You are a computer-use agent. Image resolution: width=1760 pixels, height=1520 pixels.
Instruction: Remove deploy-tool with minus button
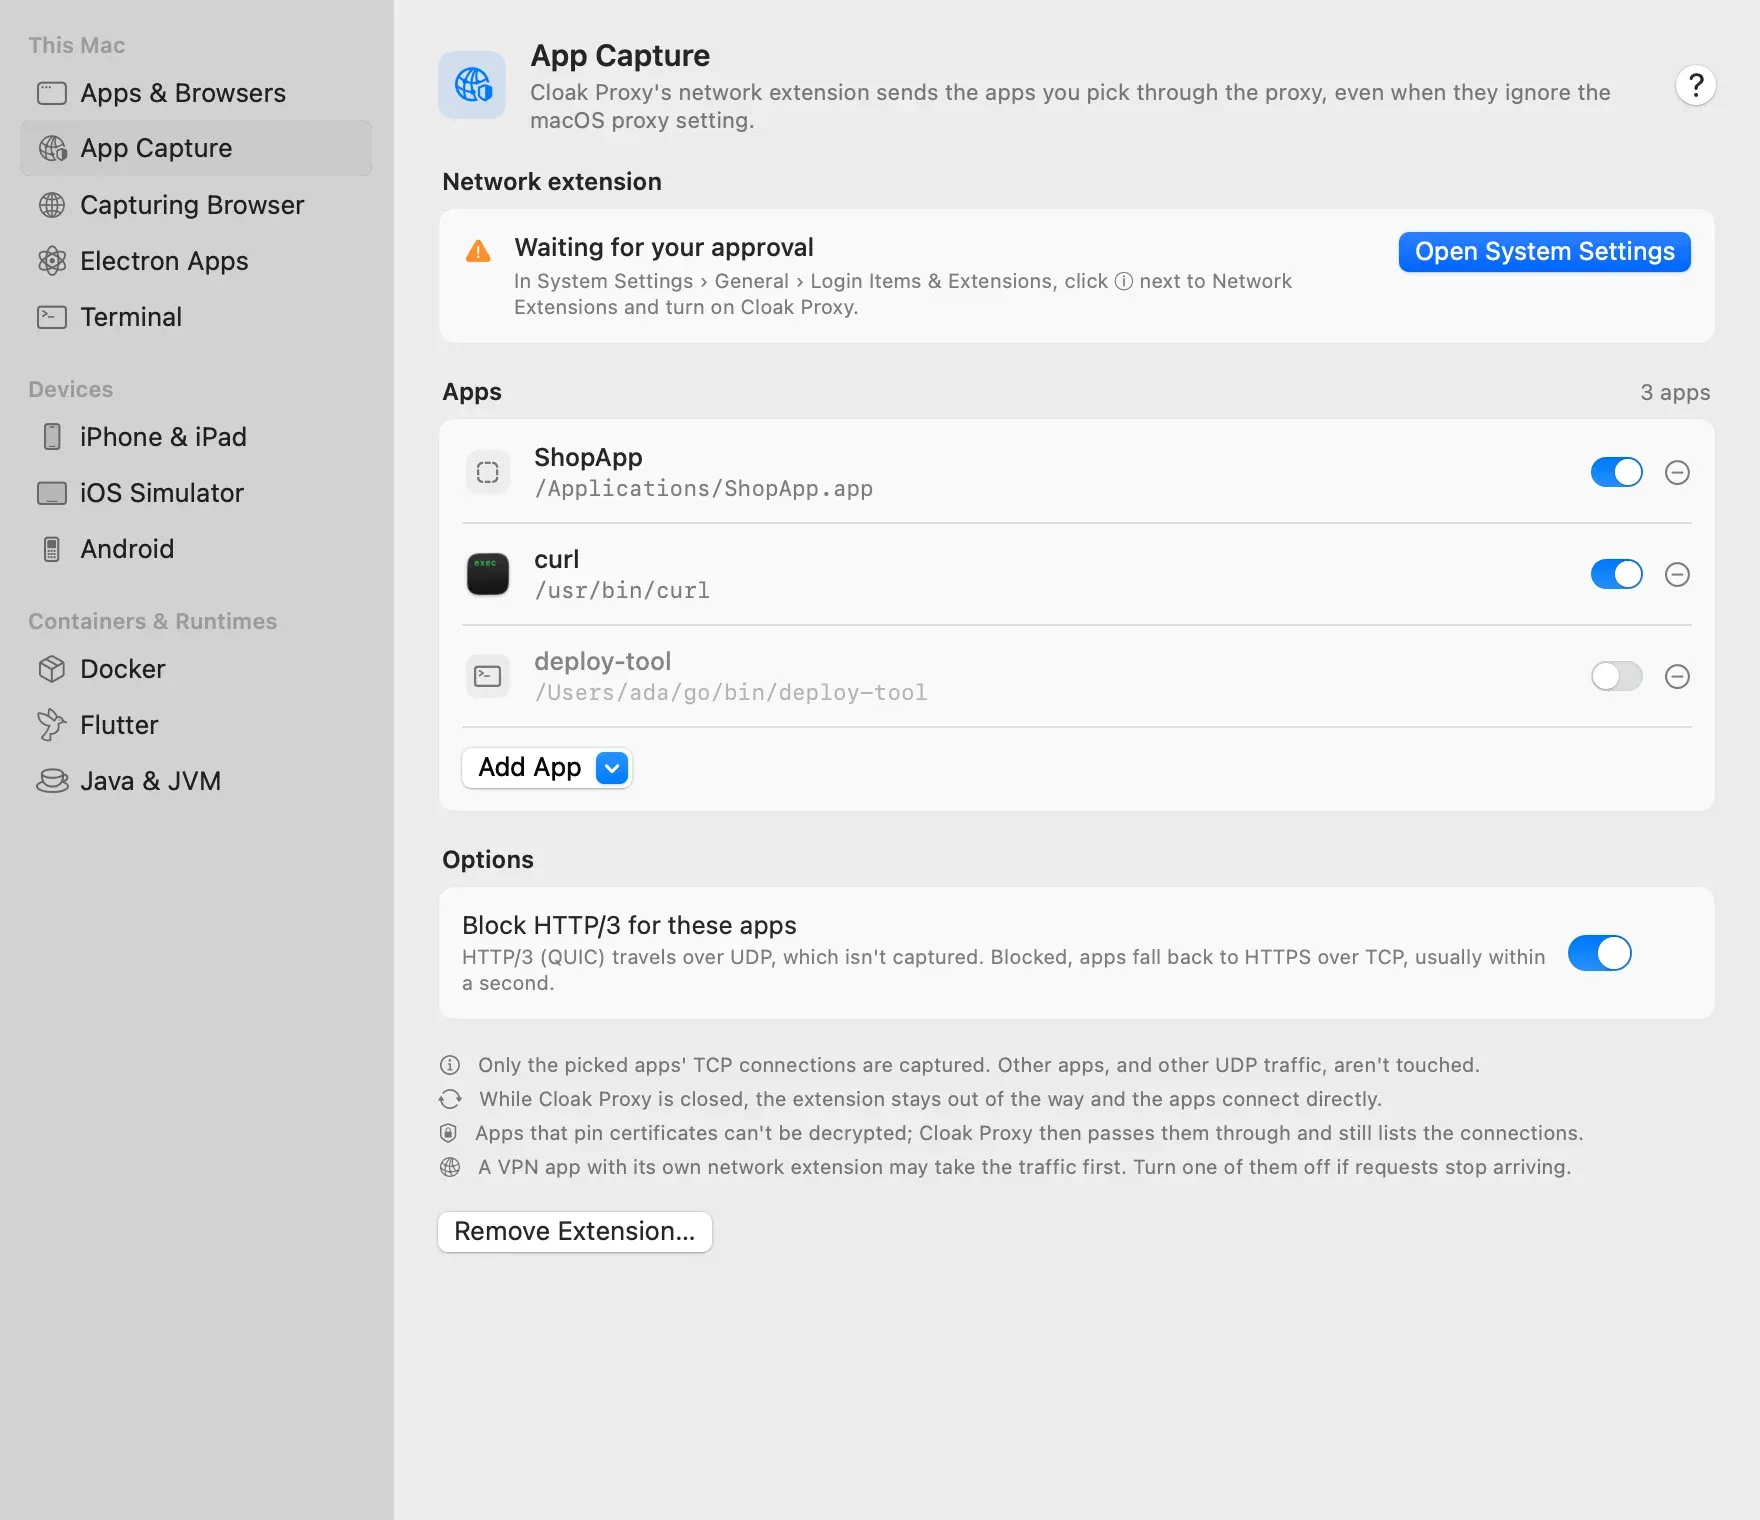pos(1677,676)
